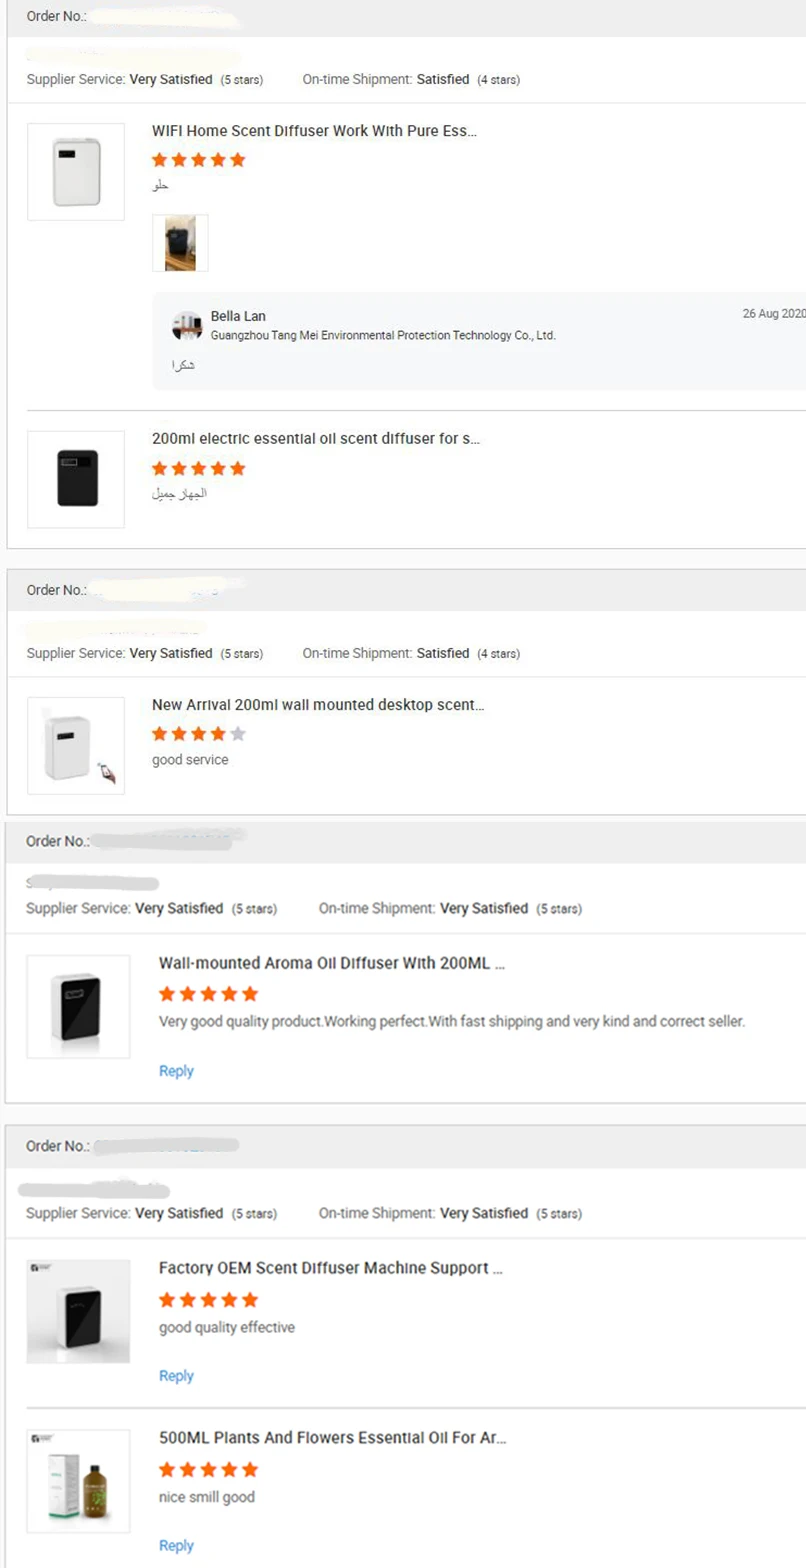View the customer's uploaded review photo
806x1568 pixels.
(x=180, y=242)
